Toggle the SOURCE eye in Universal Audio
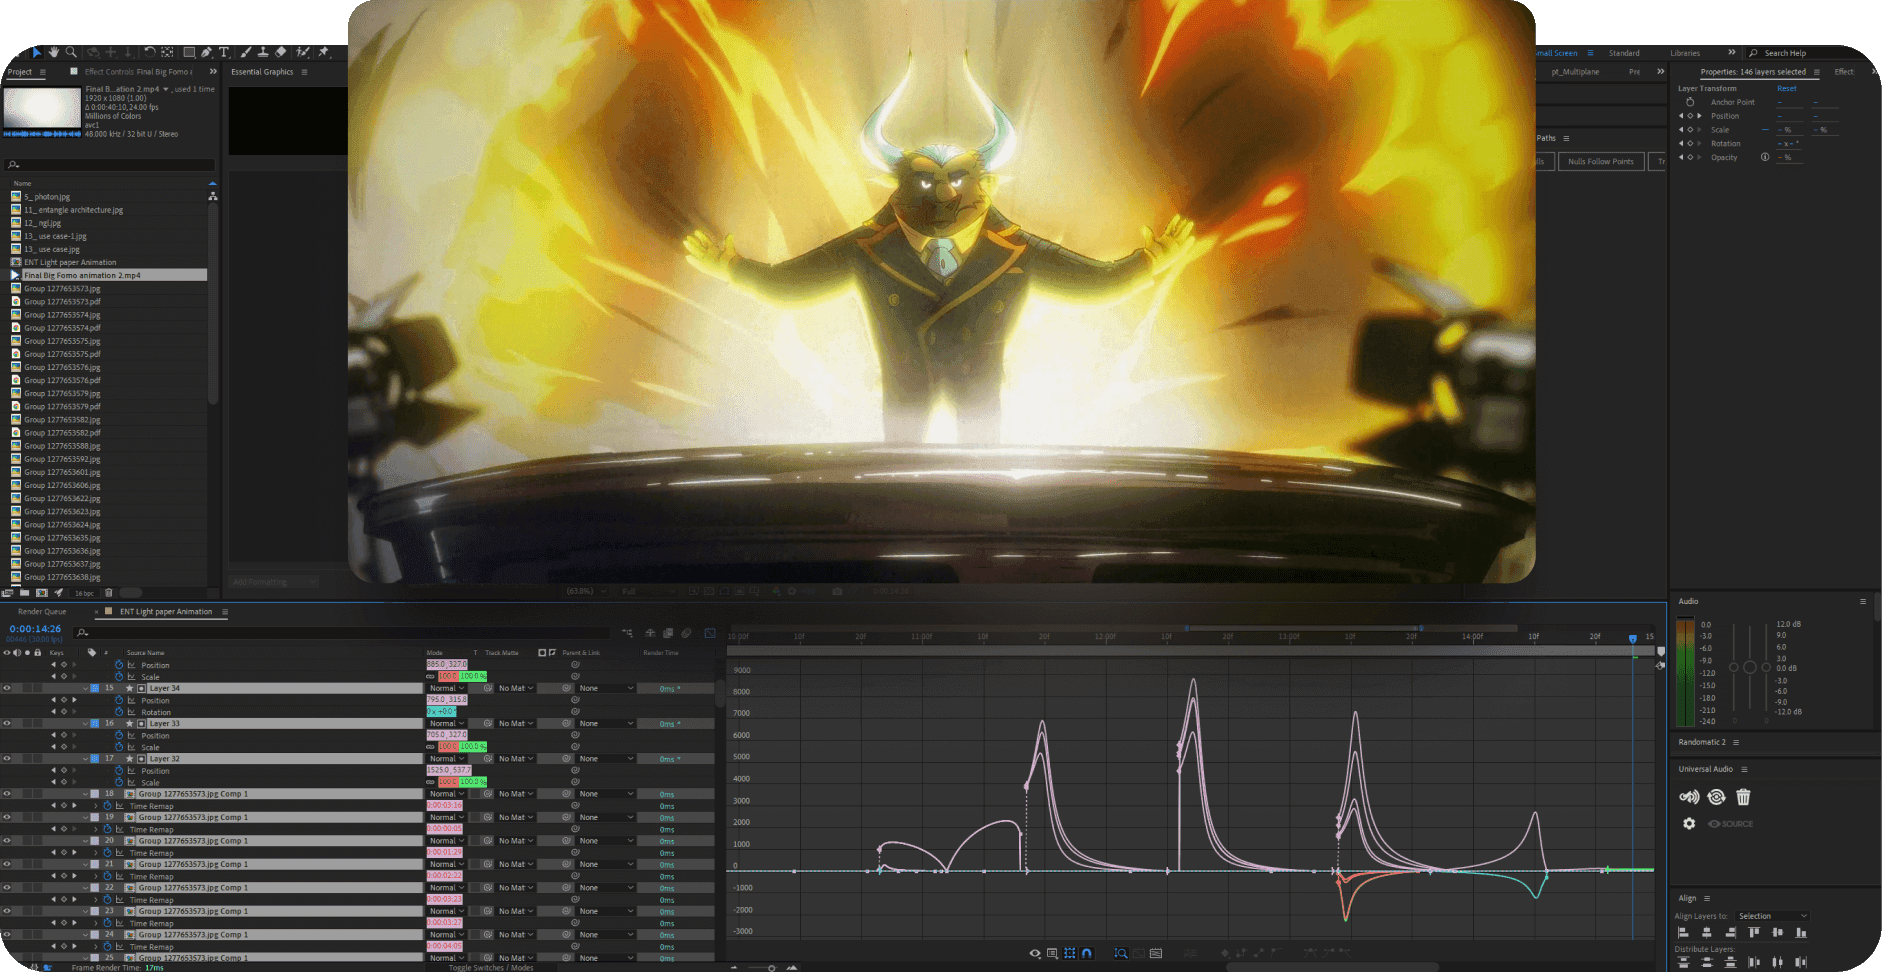This screenshot has width=1882, height=972. 1714,824
